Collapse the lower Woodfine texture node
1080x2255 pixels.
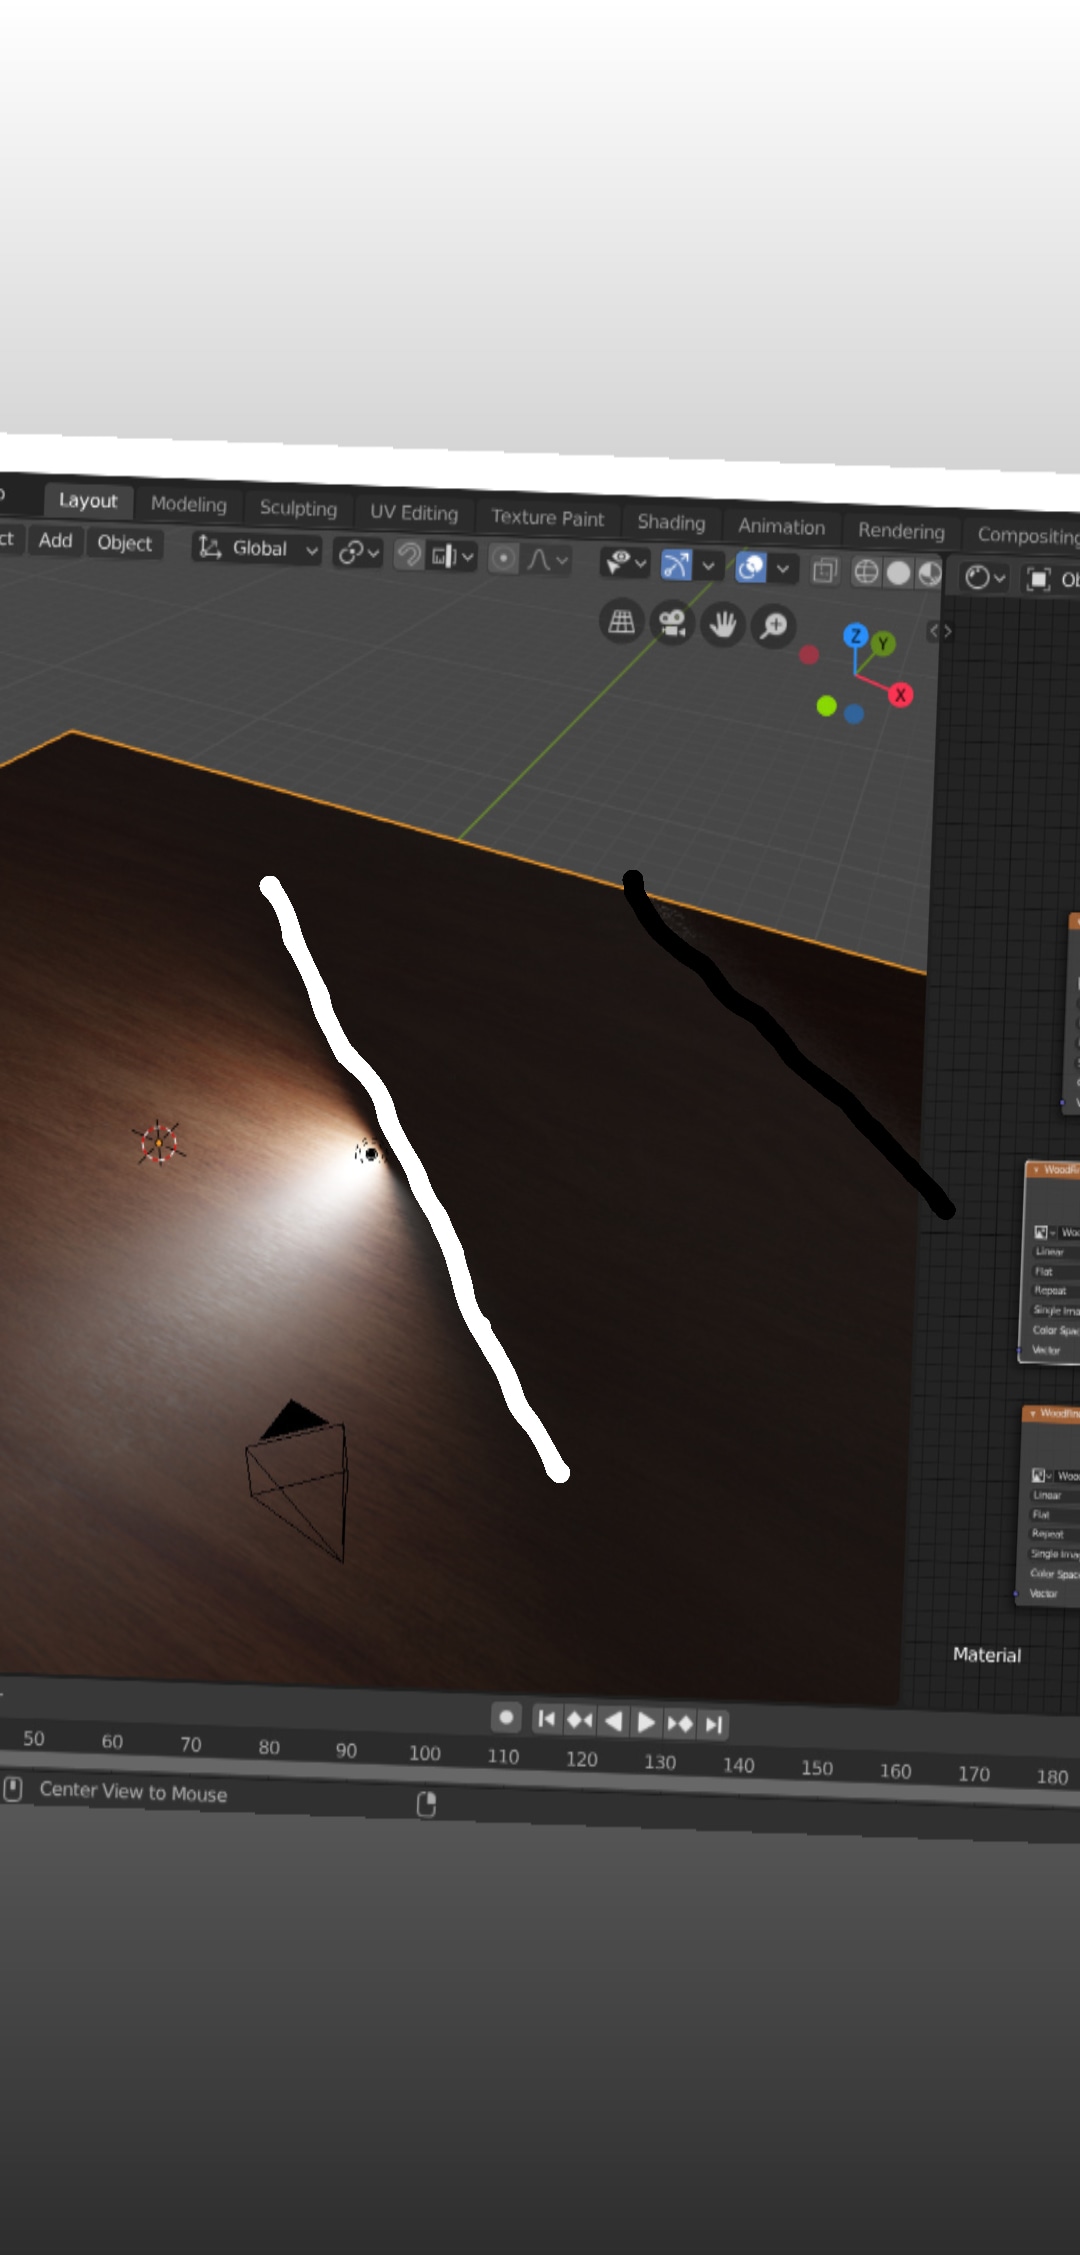tap(1032, 1413)
